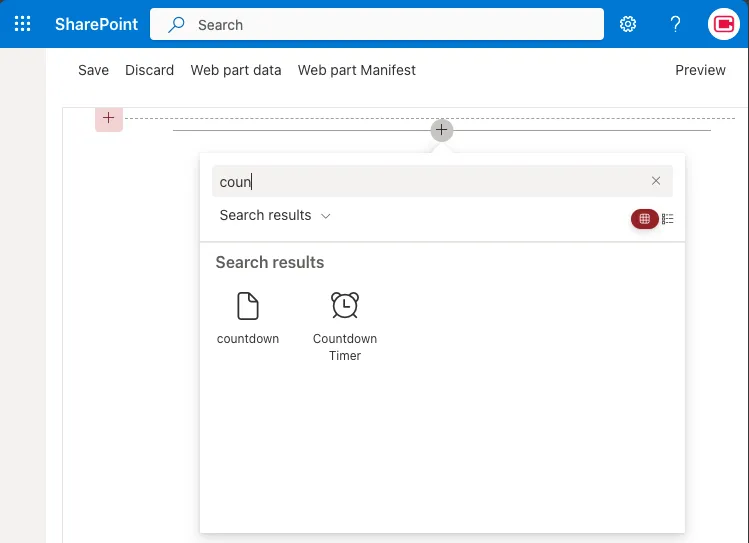Click the gray add web part plus
The image size is (749, 543).
(x=442, y=130)
